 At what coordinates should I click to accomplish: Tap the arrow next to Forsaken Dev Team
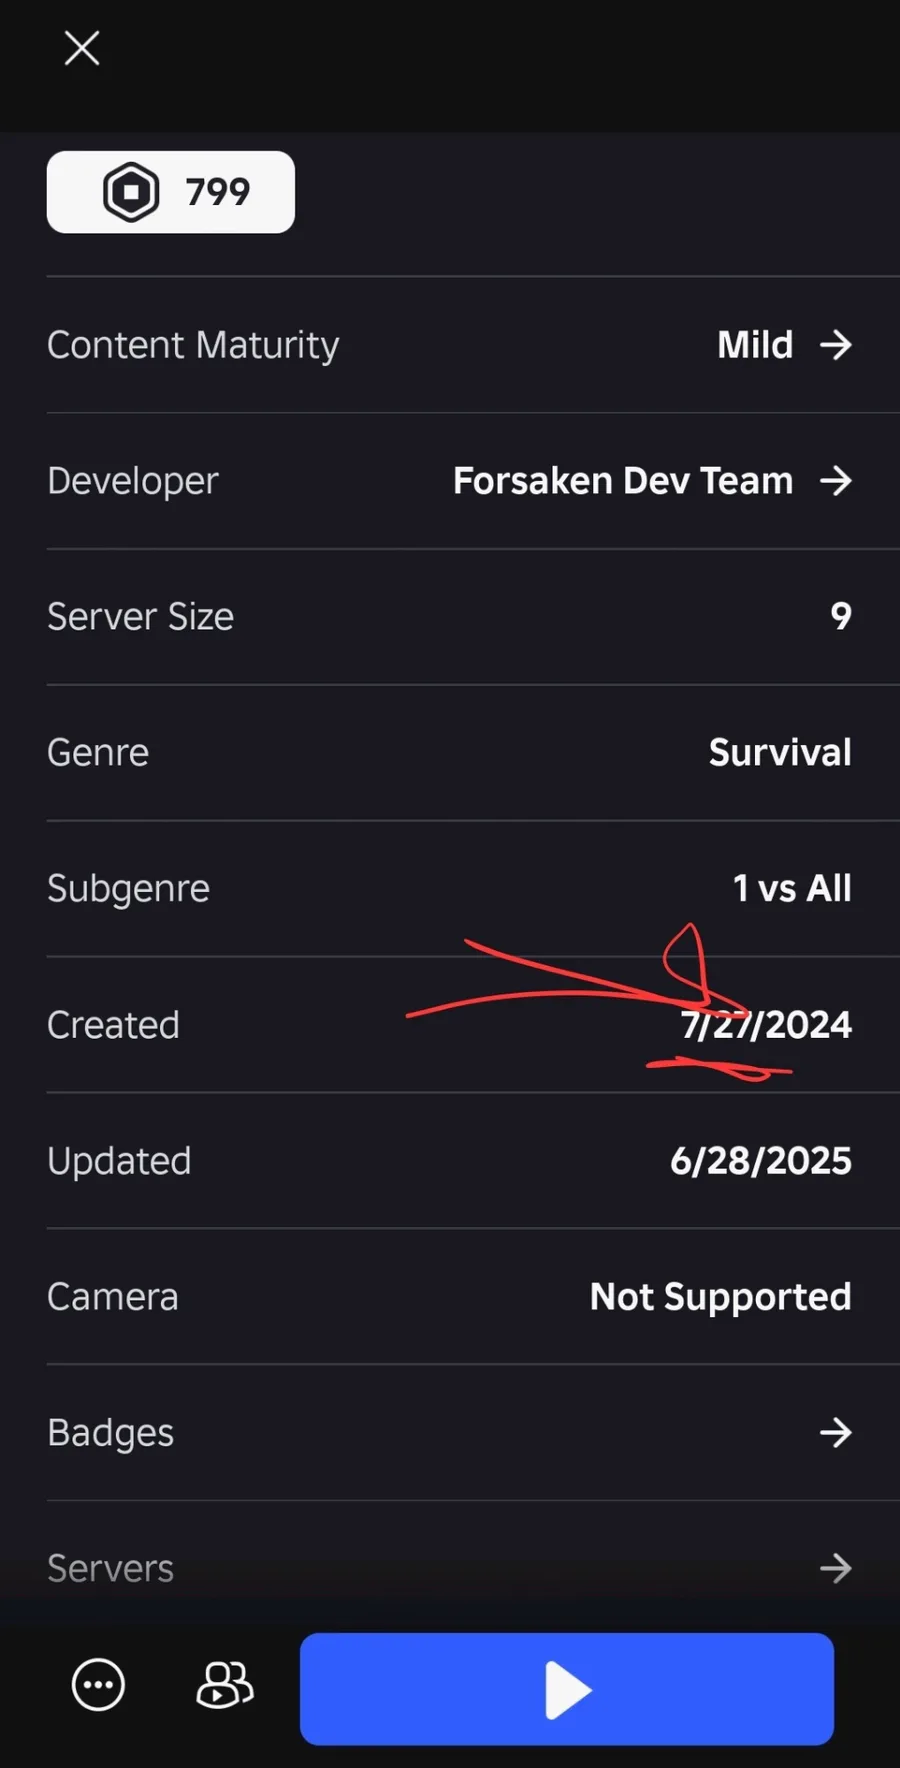(836, 481)
